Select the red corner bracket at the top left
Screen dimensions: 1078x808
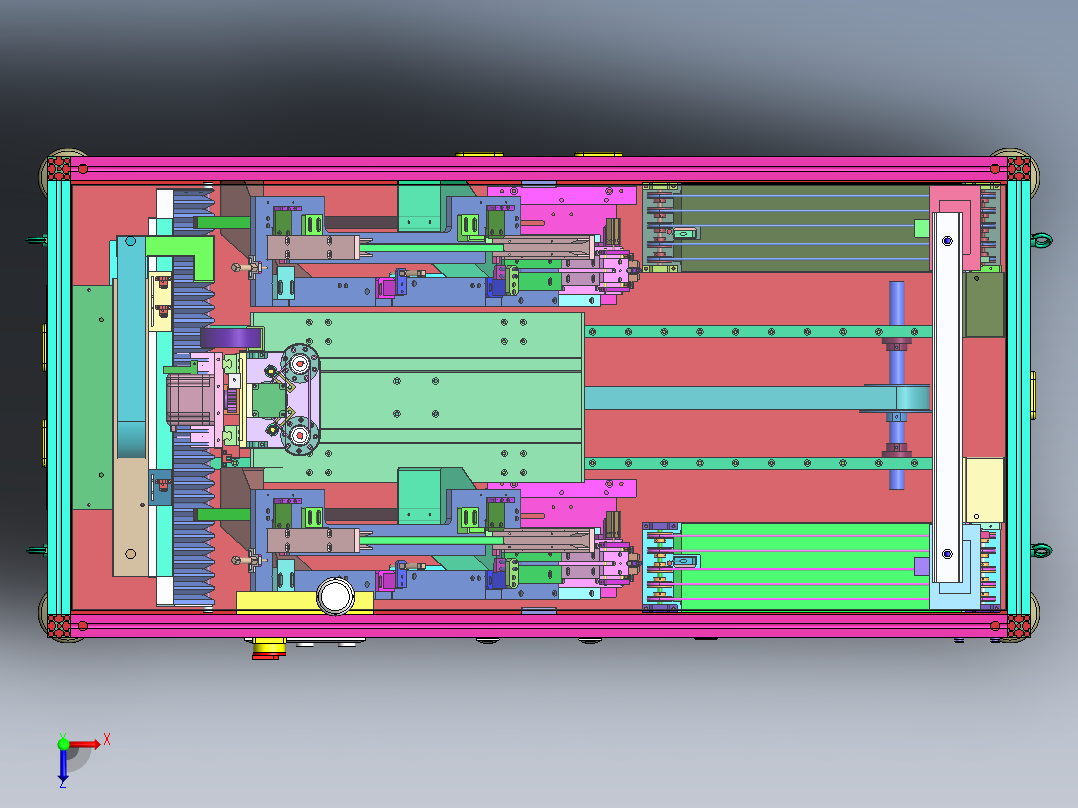pos(58,168)
